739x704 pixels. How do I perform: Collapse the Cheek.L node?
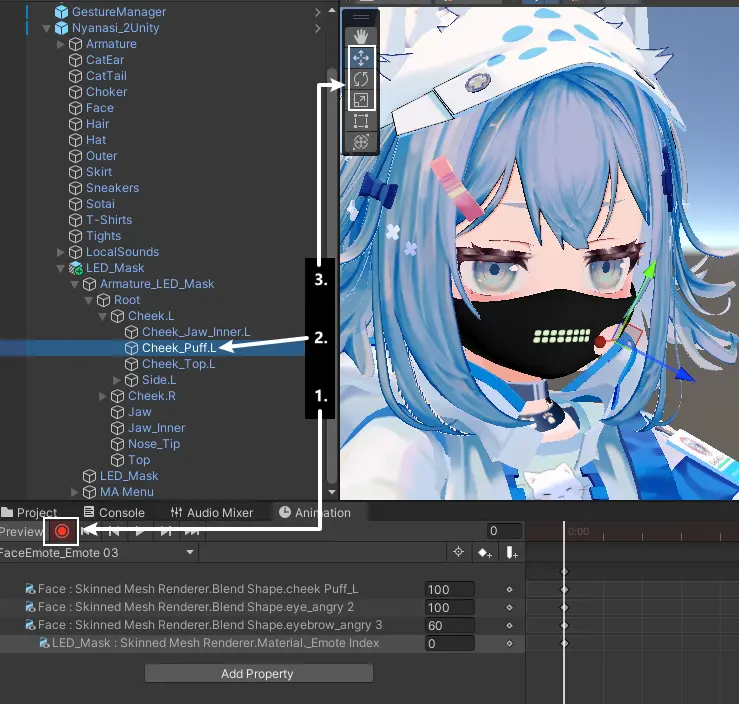click(102, 316)
